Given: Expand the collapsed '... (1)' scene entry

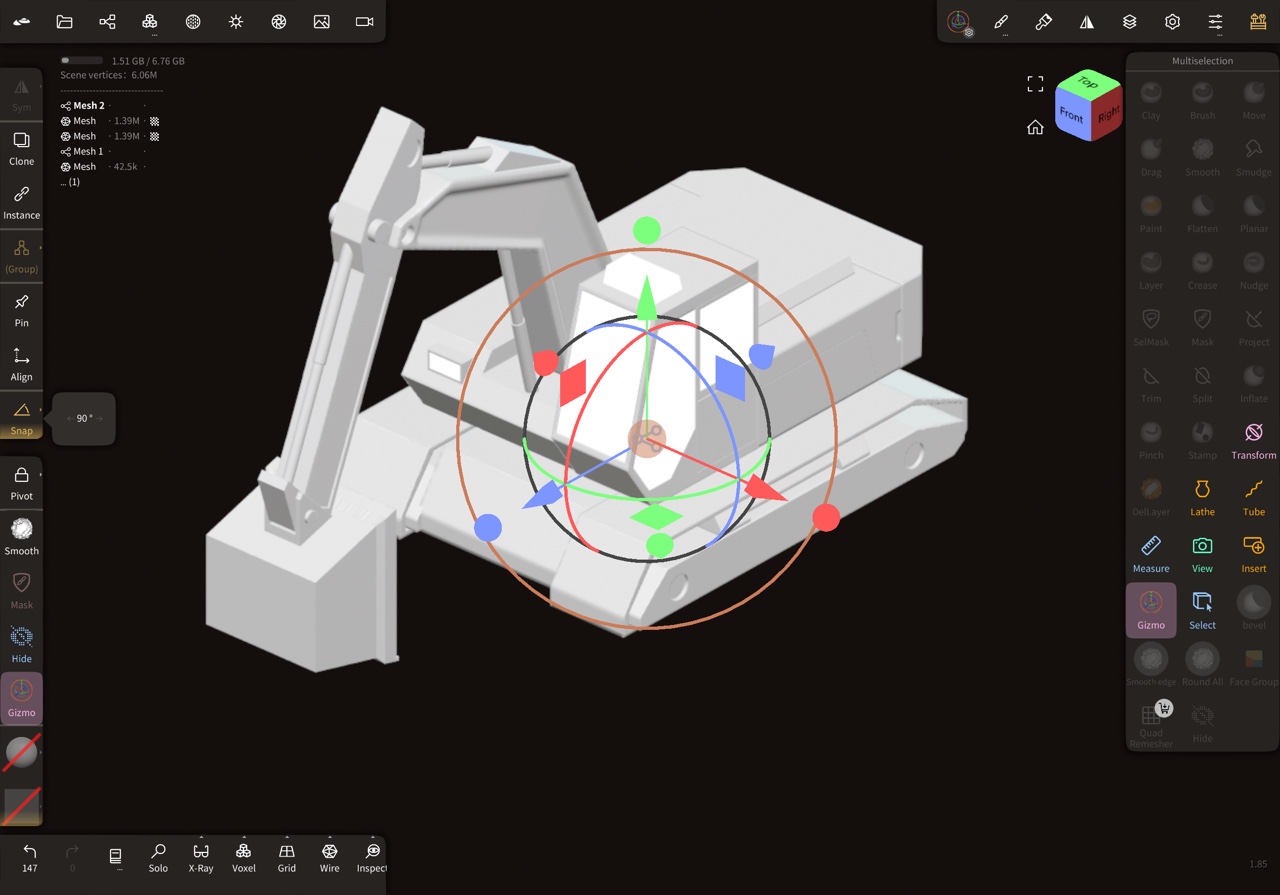Looking at the screenshot, I should pyautogui.click(x=70, y=182).
